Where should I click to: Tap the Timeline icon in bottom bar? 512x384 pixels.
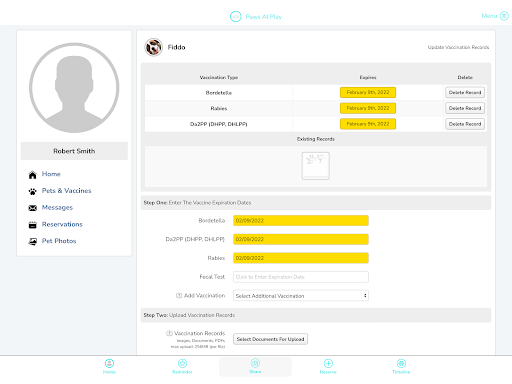pyautogui.click(x=401, y=363)
